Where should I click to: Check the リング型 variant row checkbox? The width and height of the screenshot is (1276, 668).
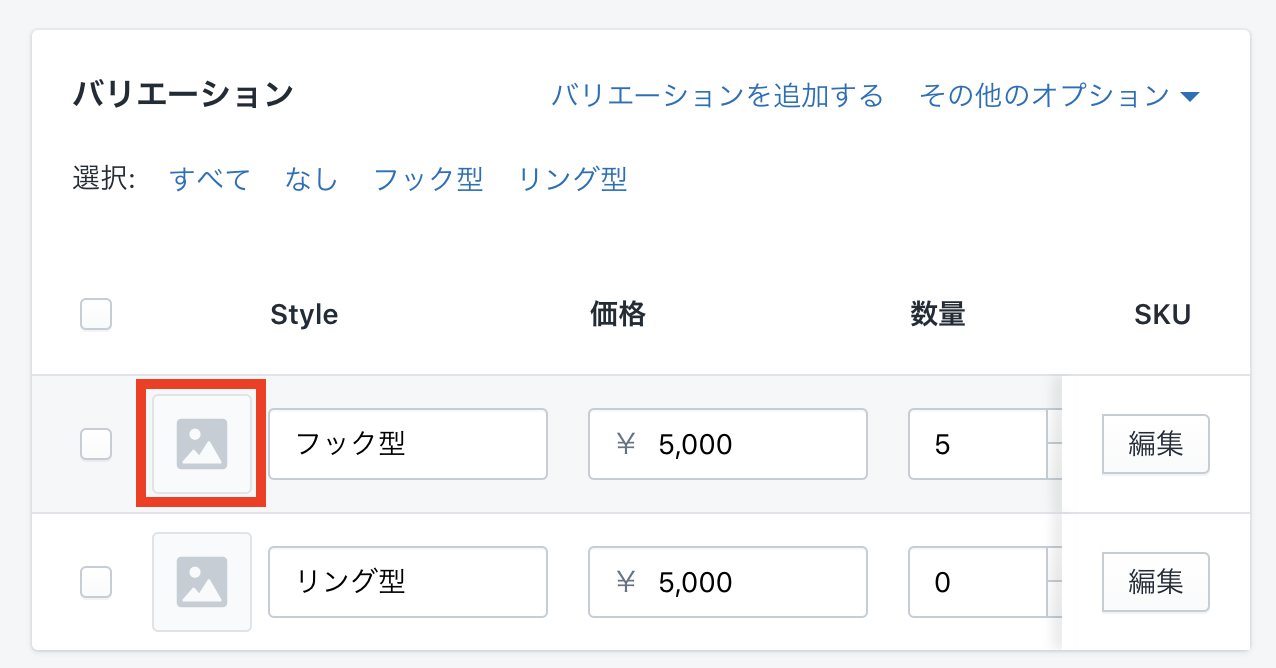point(96,582)
